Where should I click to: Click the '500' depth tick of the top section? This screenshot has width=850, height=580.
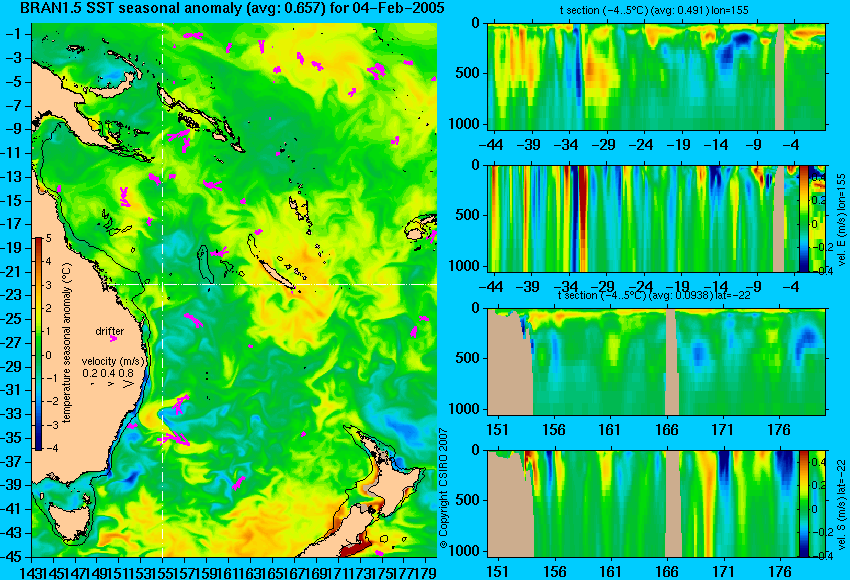(467, 73)
